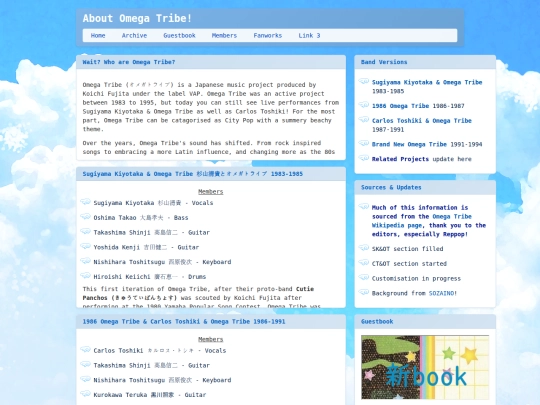
Task: Click the bold 'Cutie Panchos' text
Action: click(198, 293)
